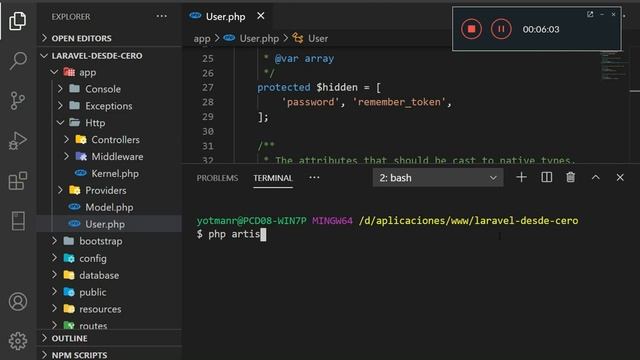Click the recorder timer 00:06:03
Screen dimensions: 640x360
[541, 29]
